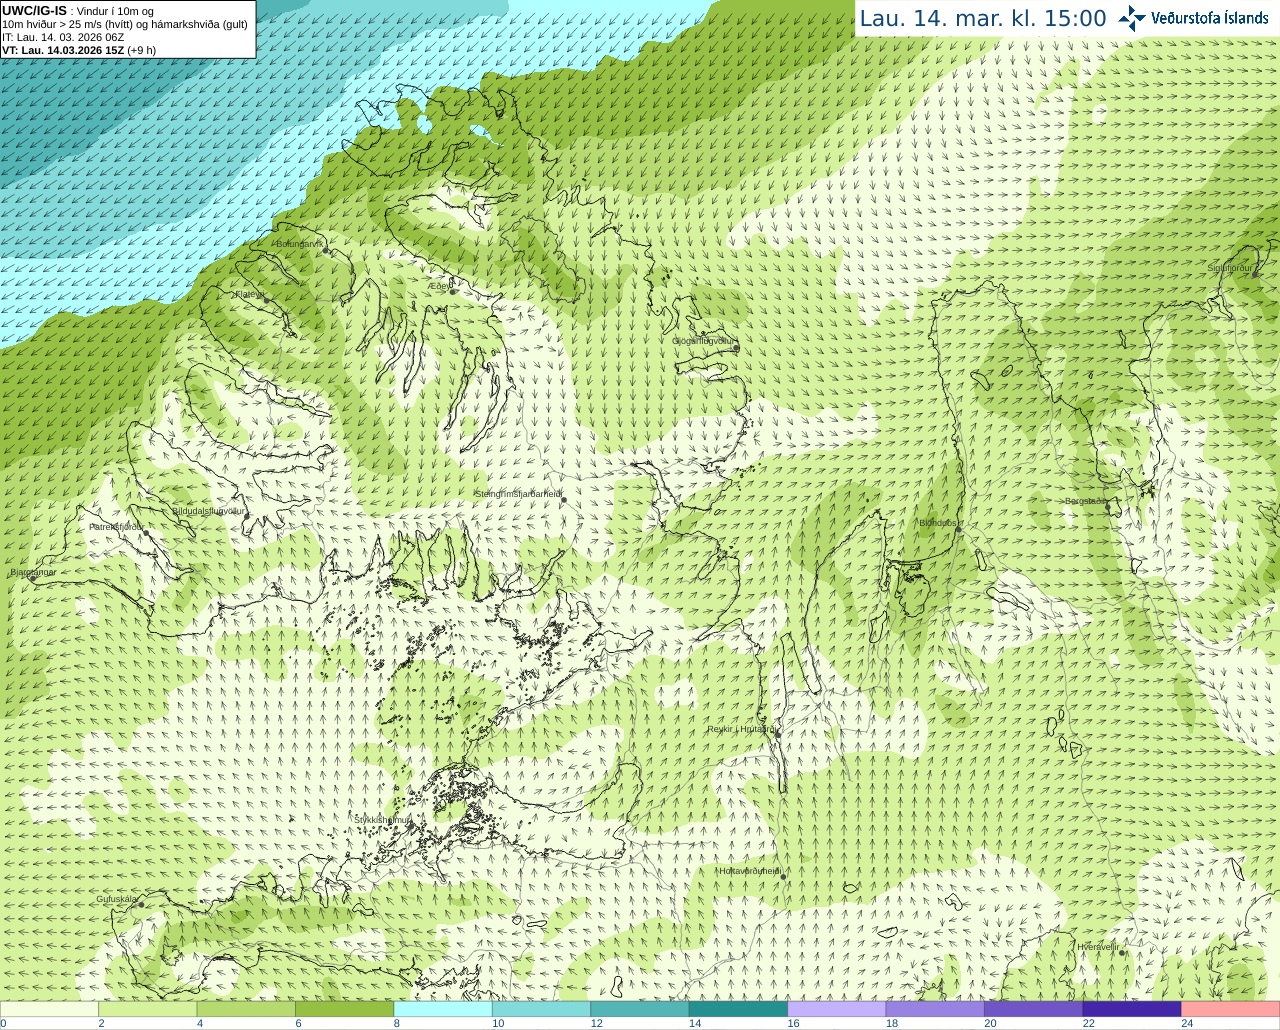Click the Steingrímsfjarðarheiði station marker

pos(563,499)
